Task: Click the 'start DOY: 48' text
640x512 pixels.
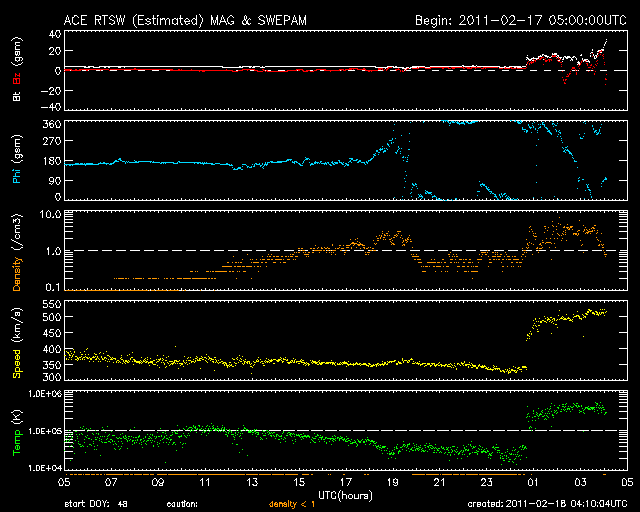Action: [96, 504]
